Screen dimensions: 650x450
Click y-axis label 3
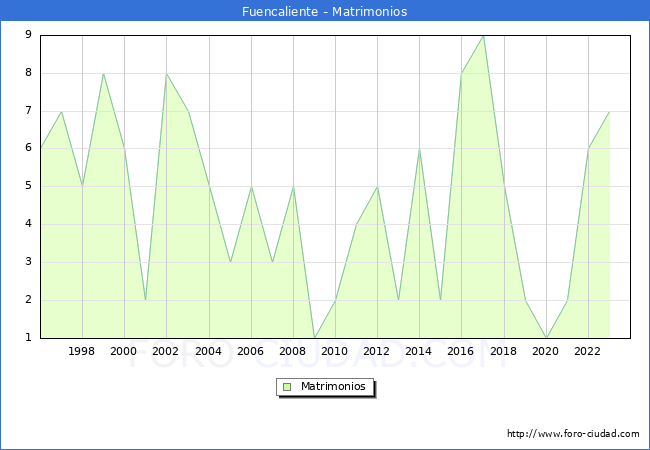pyautogui.click(x=28, y=261)
